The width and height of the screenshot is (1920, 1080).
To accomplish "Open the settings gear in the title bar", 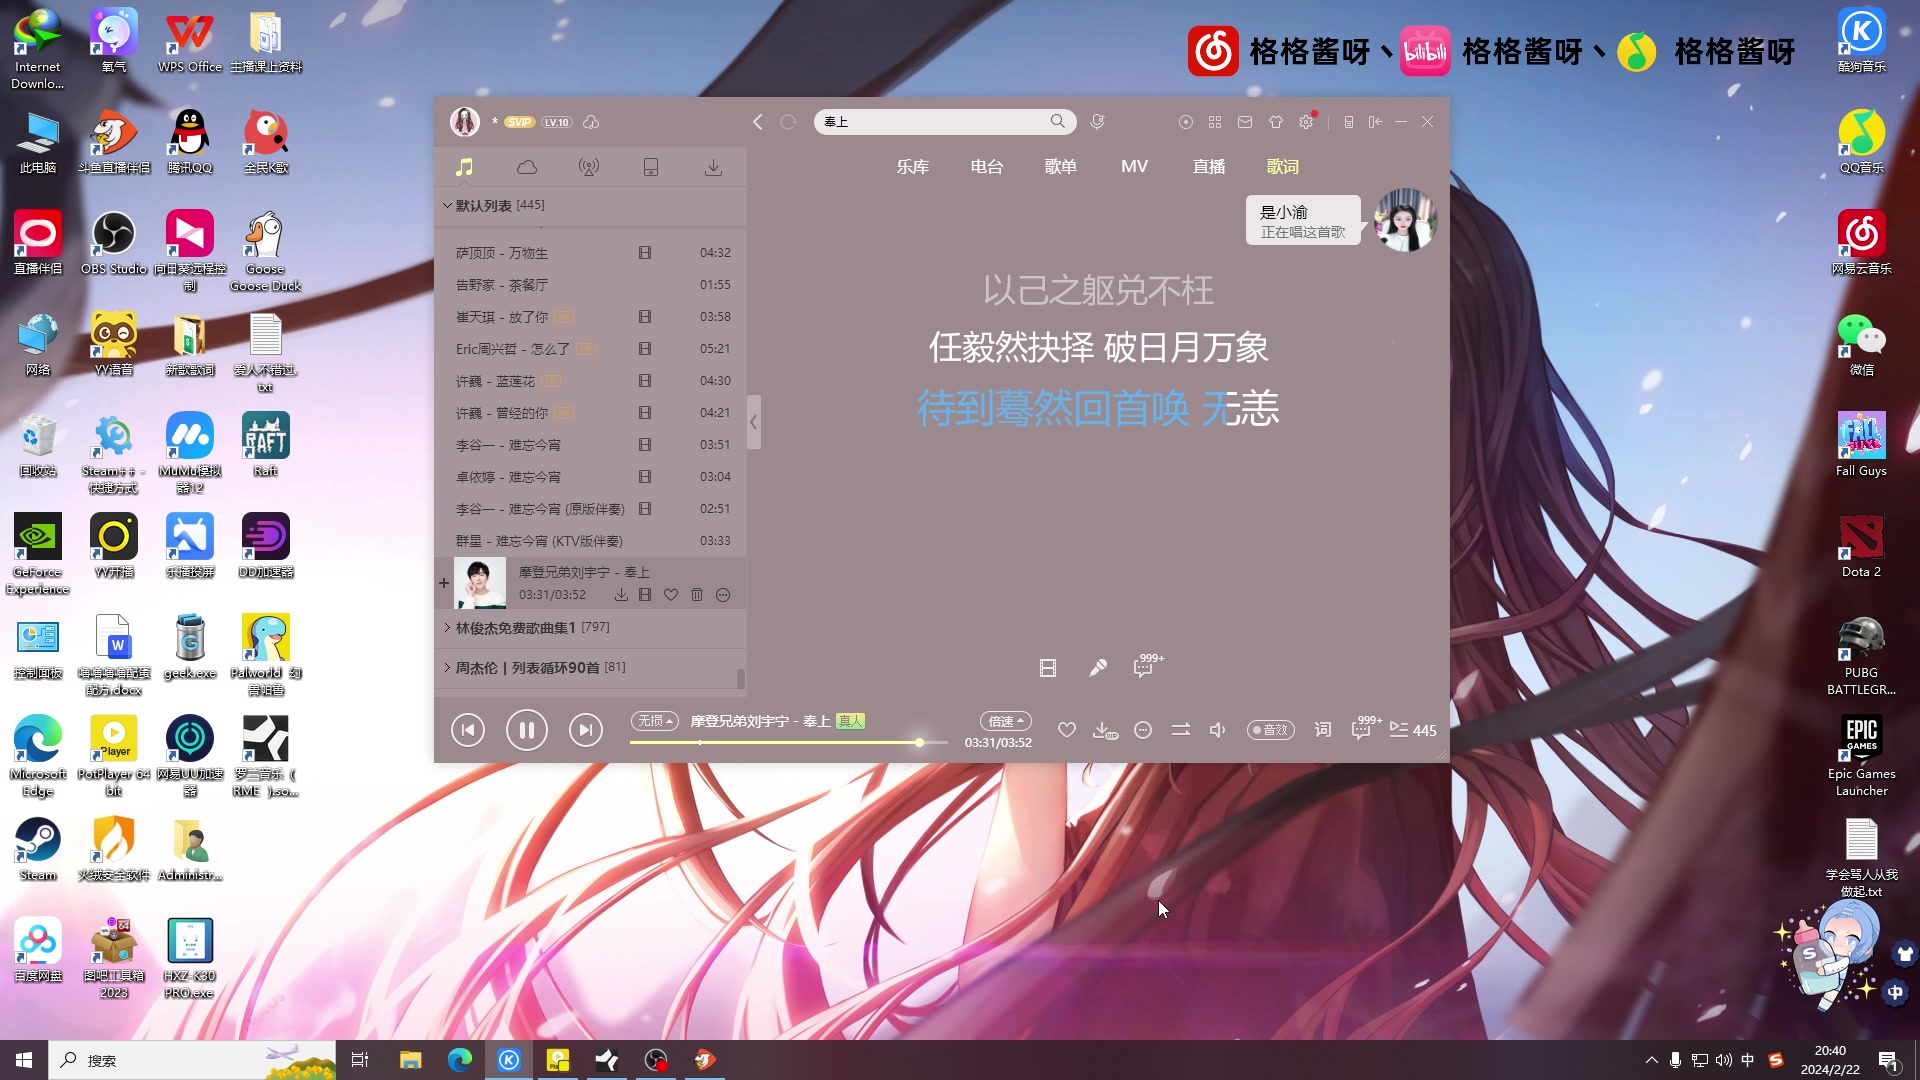I will [x=1306, y=122].
